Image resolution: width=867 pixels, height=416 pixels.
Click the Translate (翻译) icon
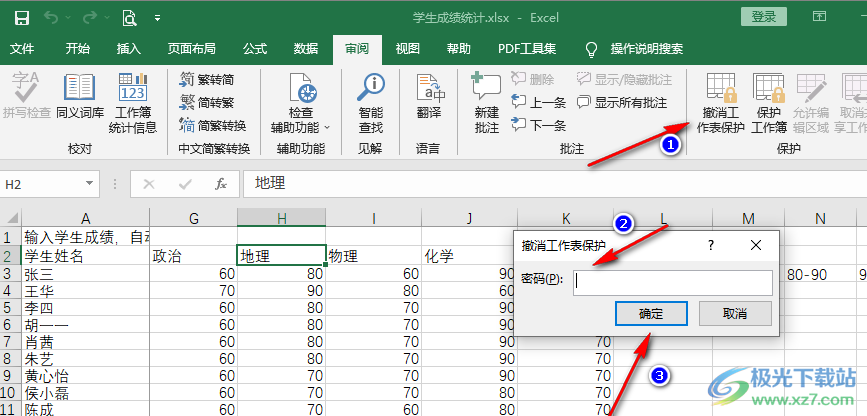click(429, 100)
